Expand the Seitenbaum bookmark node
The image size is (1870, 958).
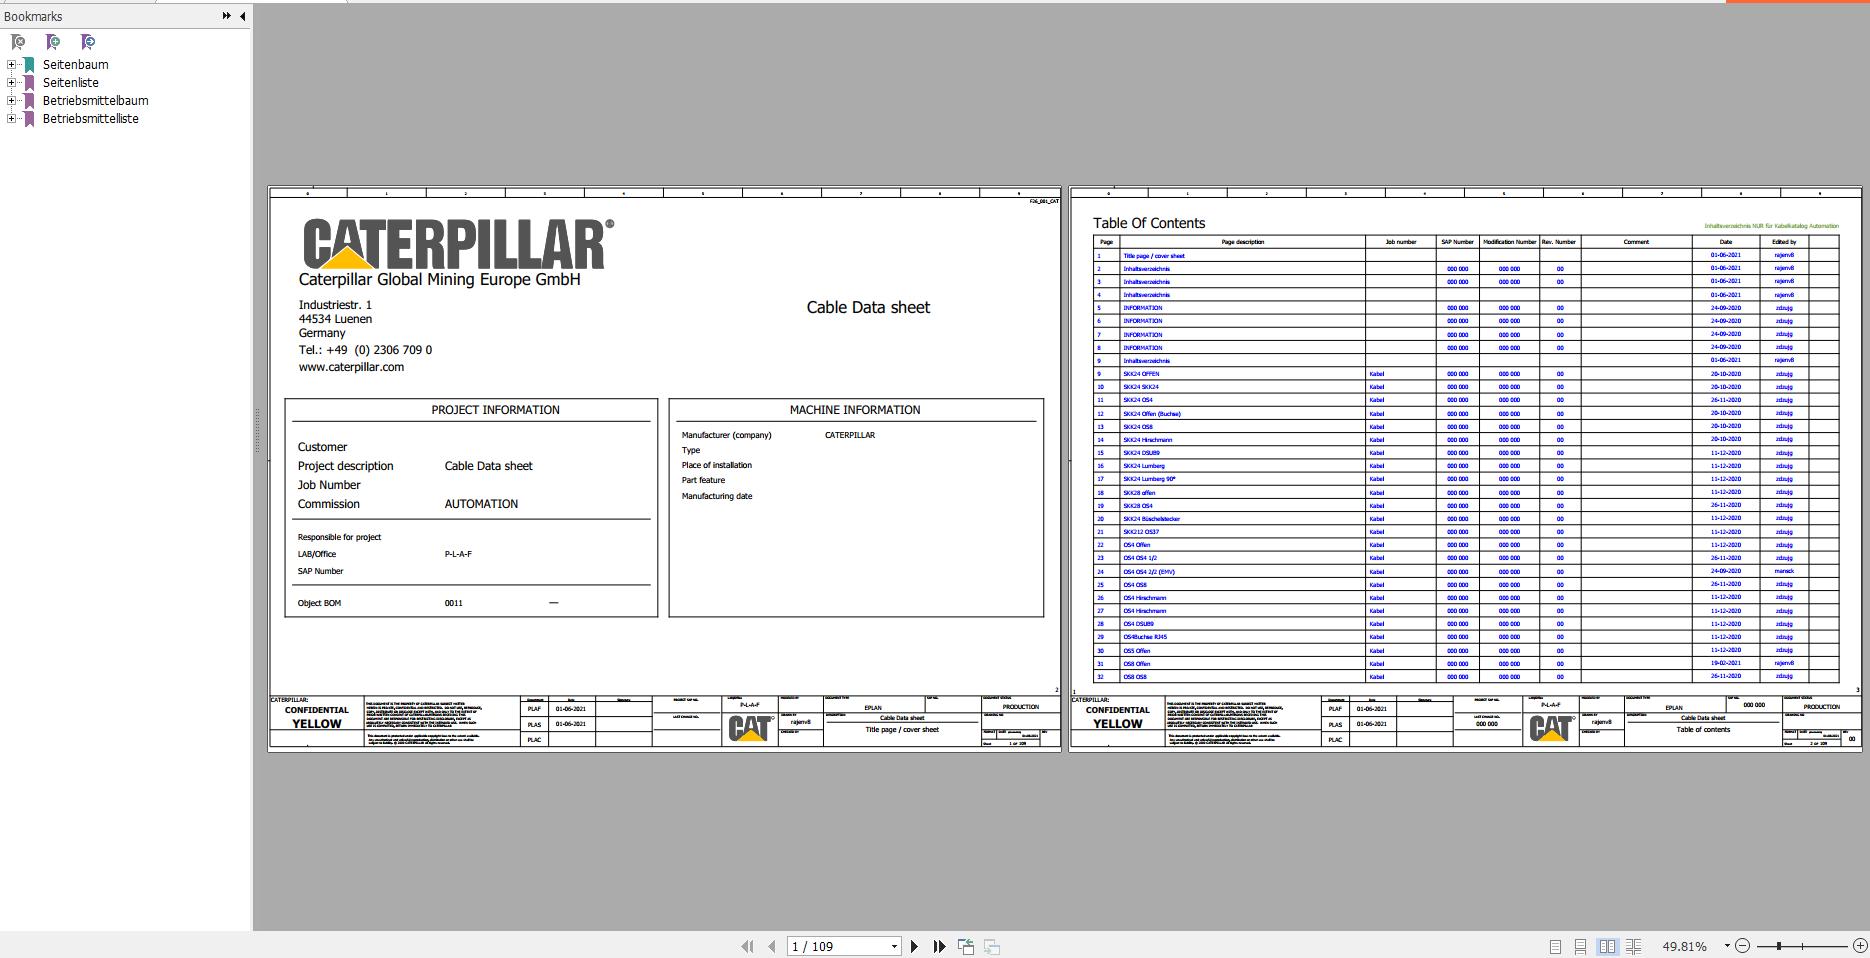[12, 65]
